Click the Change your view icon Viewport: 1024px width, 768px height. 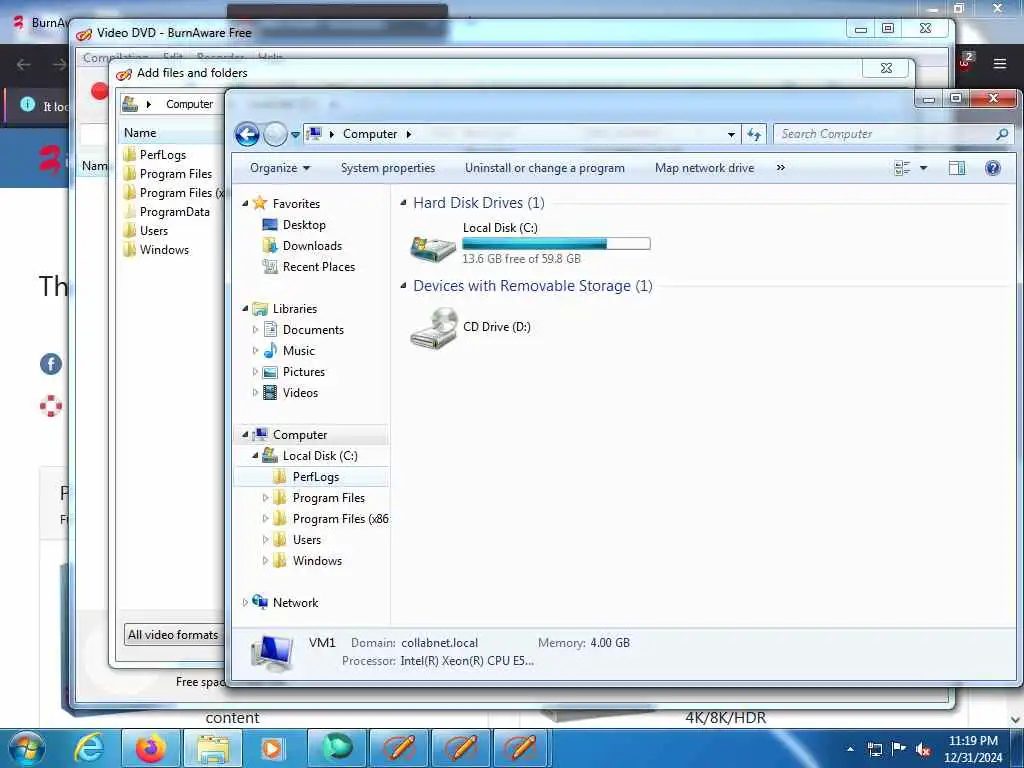pos(902,168)
